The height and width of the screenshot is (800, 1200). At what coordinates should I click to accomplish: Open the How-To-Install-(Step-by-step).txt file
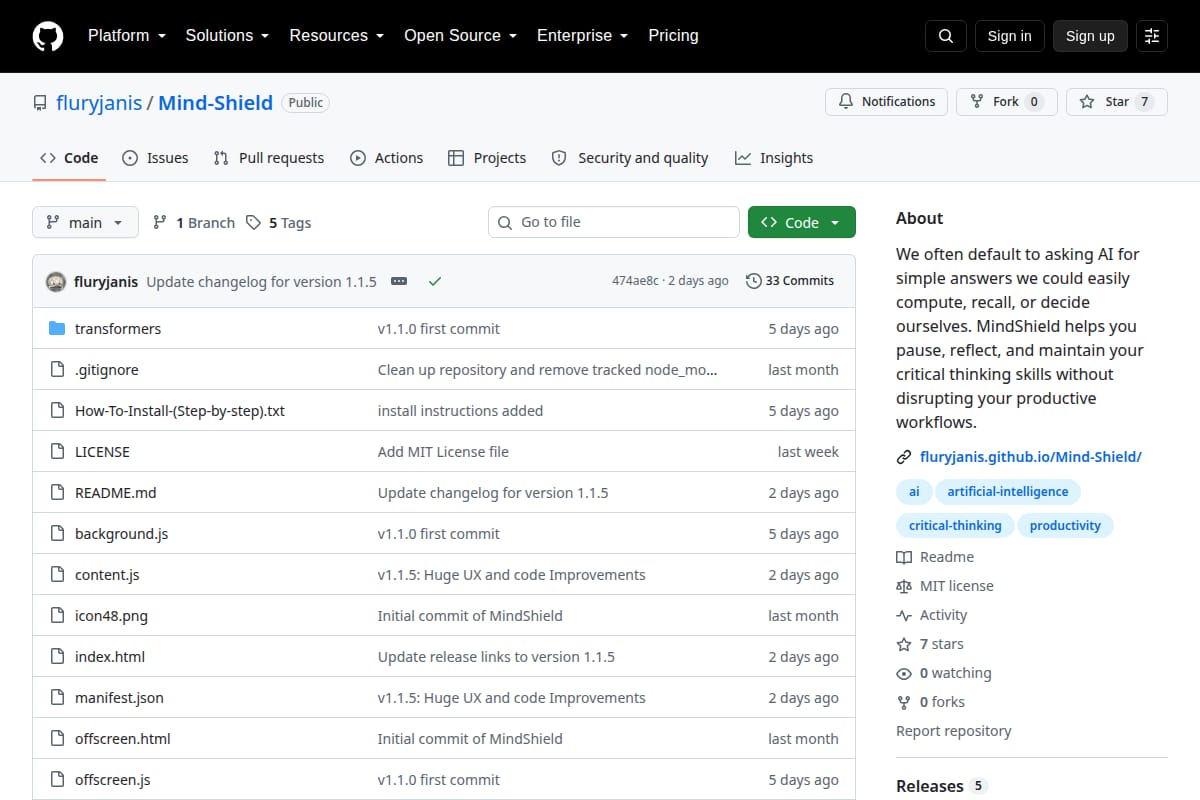pyautogui.click(x=180, y=410)
